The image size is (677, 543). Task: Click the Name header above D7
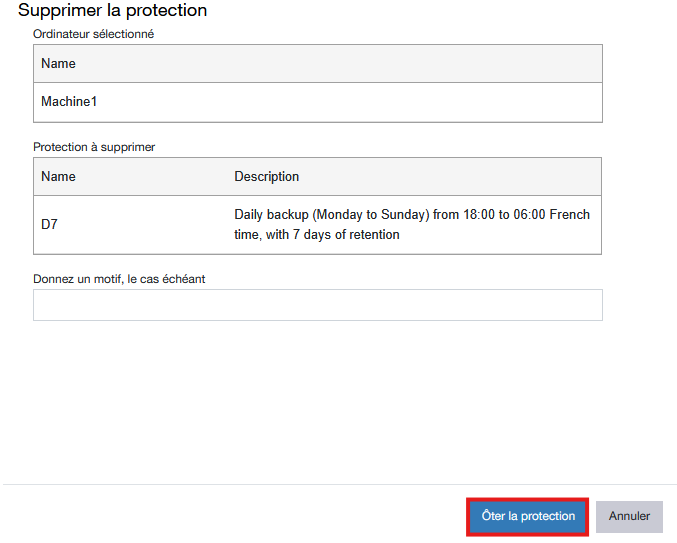click(x=58, y=176)
